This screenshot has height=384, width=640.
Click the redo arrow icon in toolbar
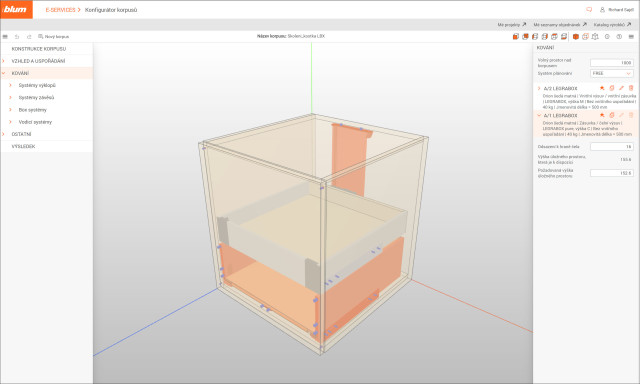[29, 37]
